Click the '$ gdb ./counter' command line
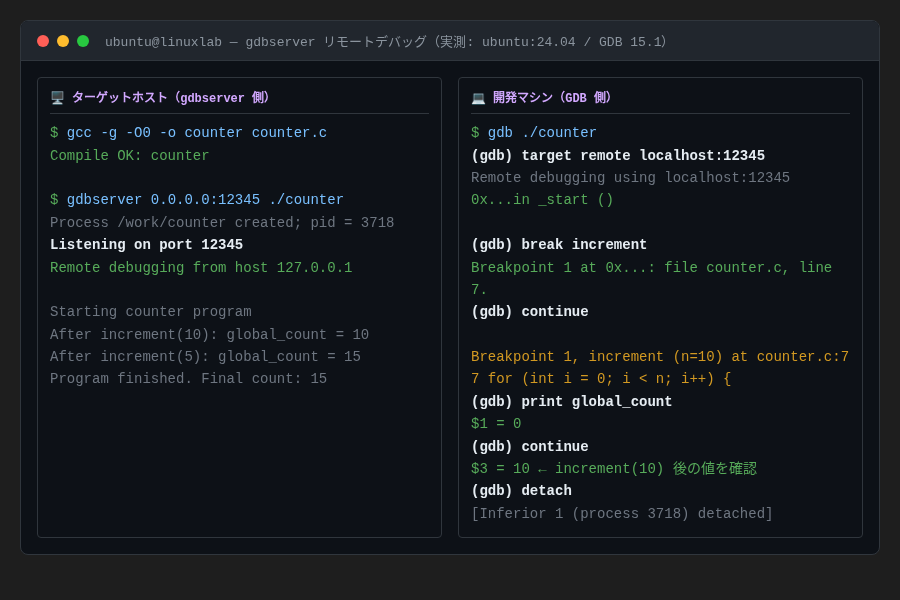The image size is (900, 600). coord(534,133)
